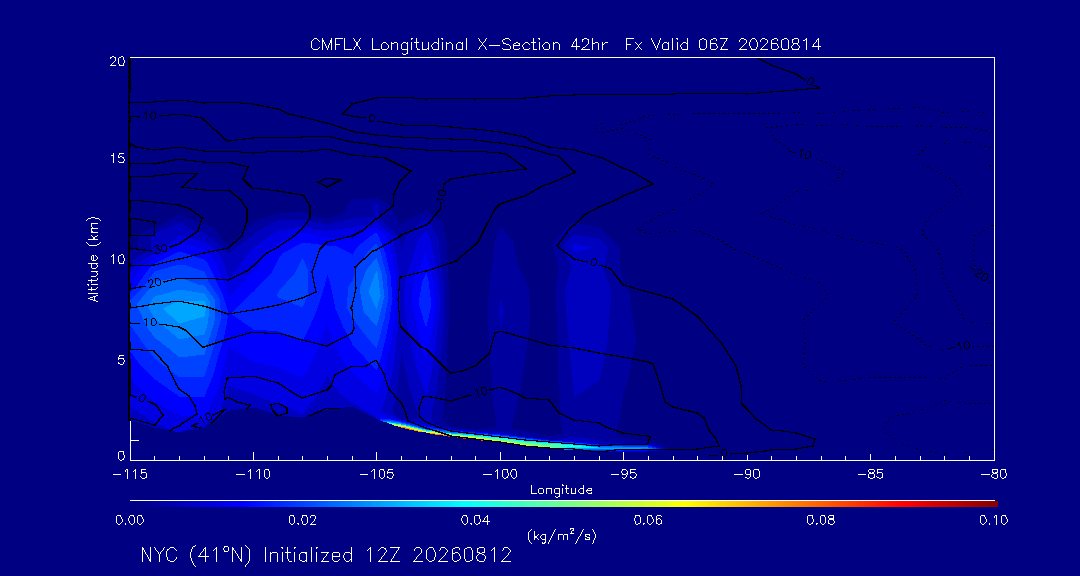Click the -80 longitude tick label
1080x576 pixels.
994,475
